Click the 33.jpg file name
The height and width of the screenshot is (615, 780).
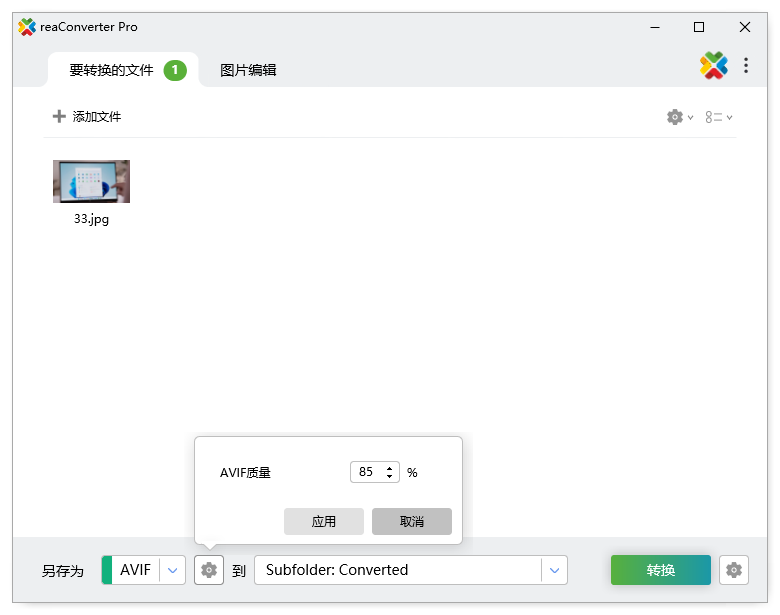coord(92,219)
